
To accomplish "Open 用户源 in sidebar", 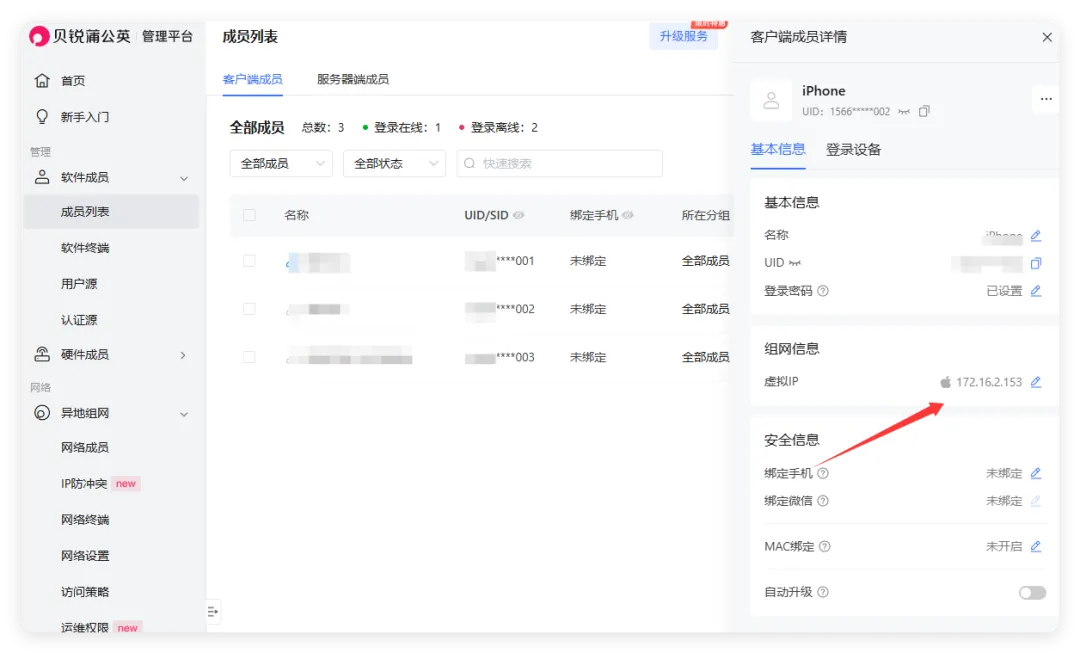I will tap(79, 284).
